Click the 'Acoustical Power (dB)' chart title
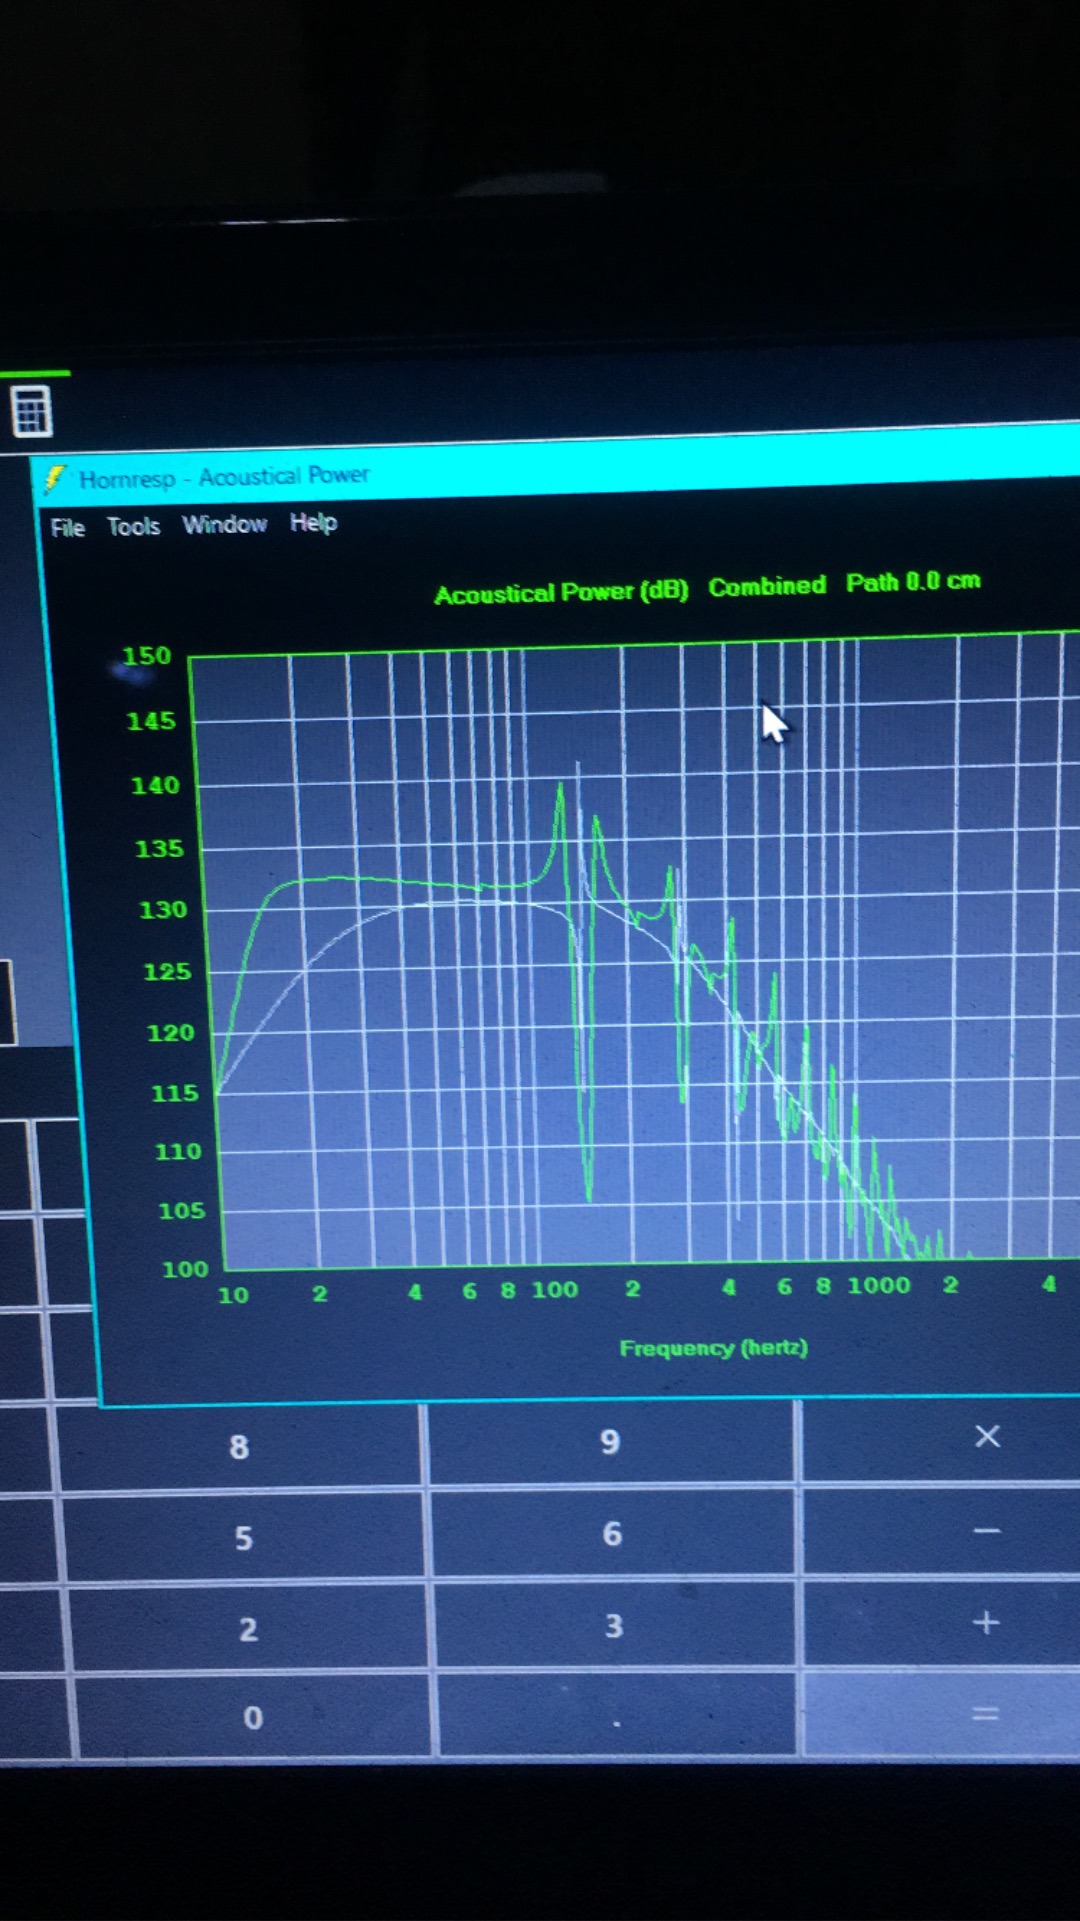Viewport: 1080px width, 1921px height. [561, 593]
